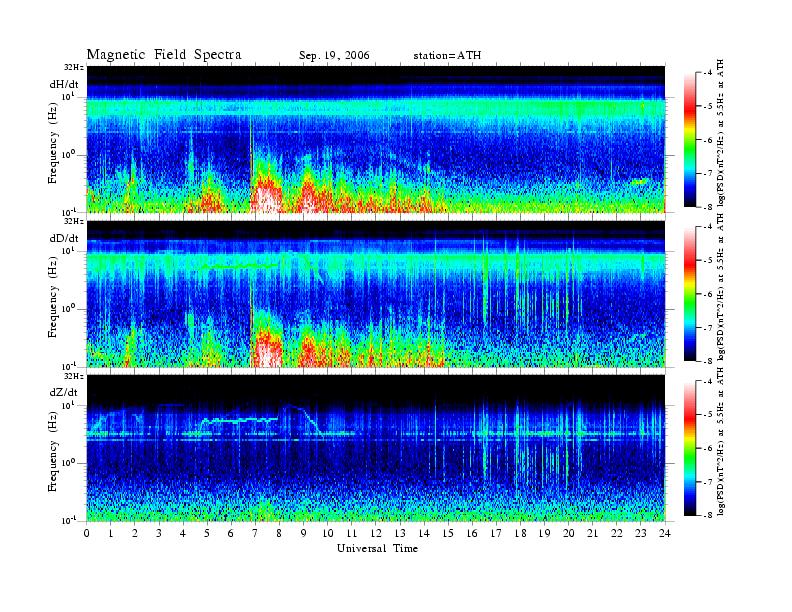
Task: Click the "station=ATH" label
Action: click(x=447, y=56)
